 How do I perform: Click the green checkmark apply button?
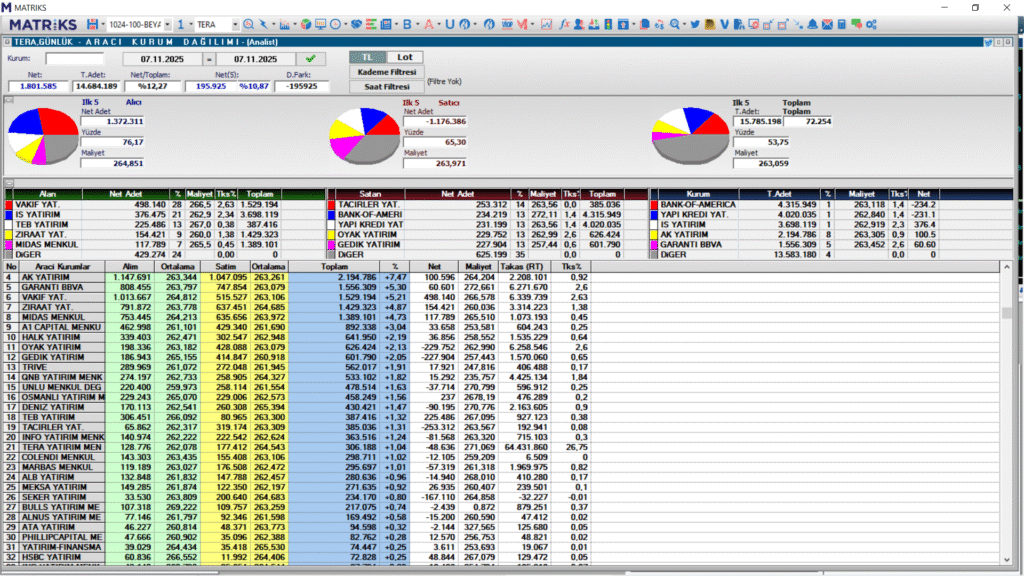pos(311,59)
